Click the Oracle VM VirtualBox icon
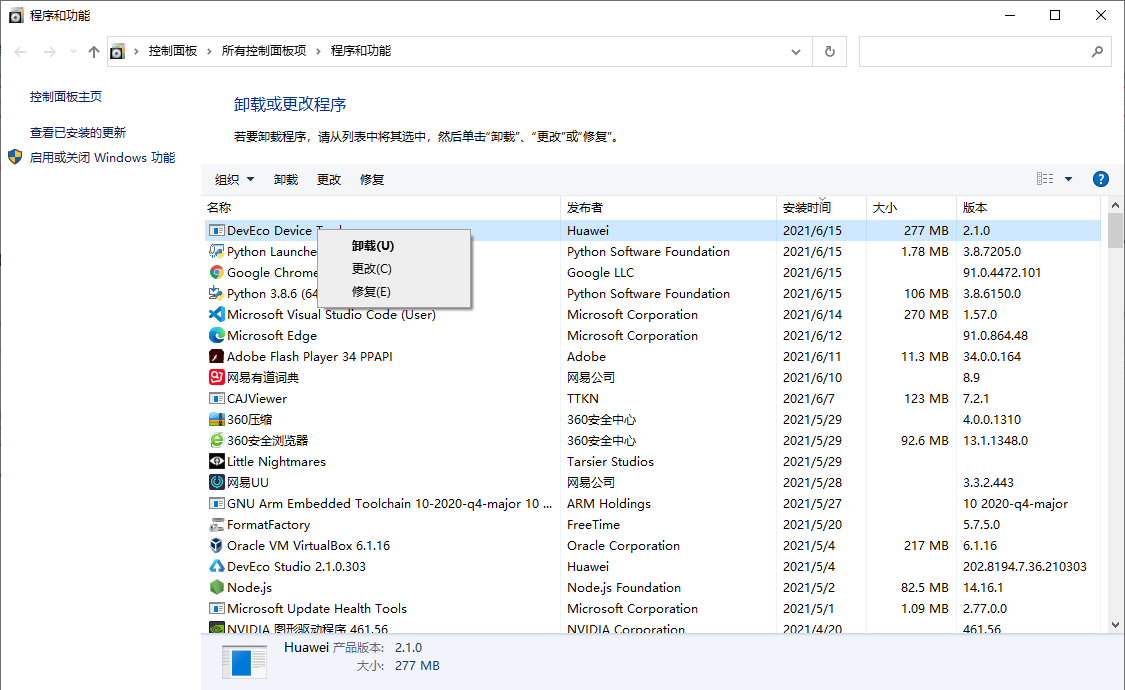The height and width of the screenshot is (690, 1125). [216, 545]
